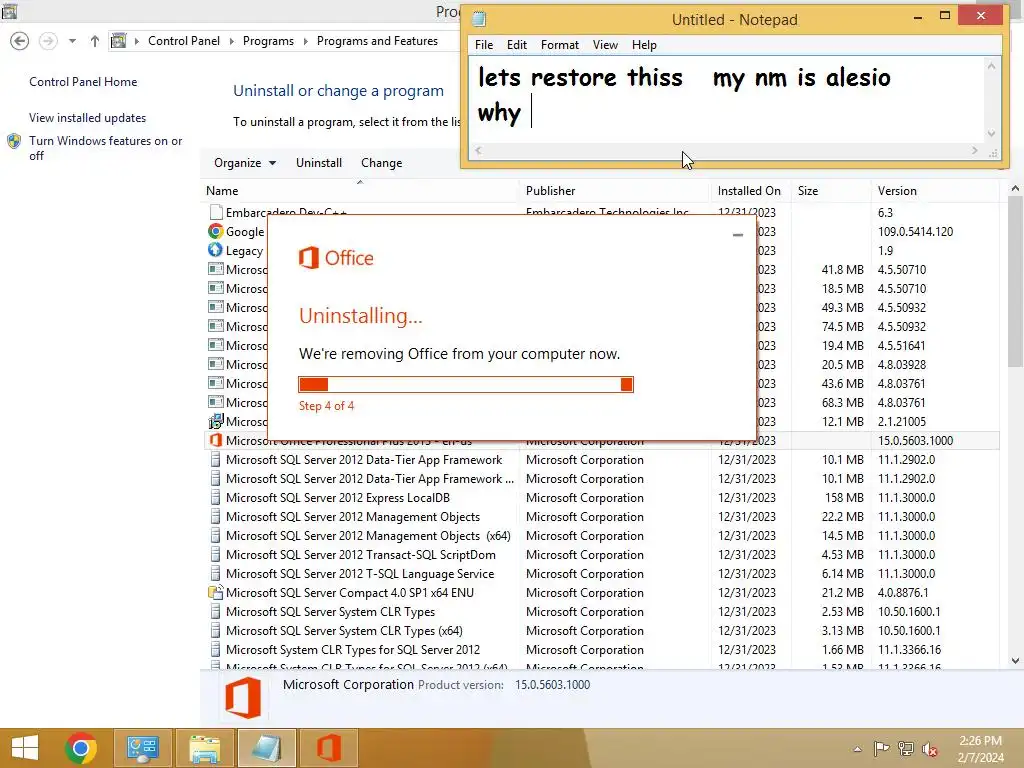This screenshot has height=768, width=1024.
Task: Click icon of Microsoft System CLR Types for SQL Server 2012
Action: [x=216, y=650]
